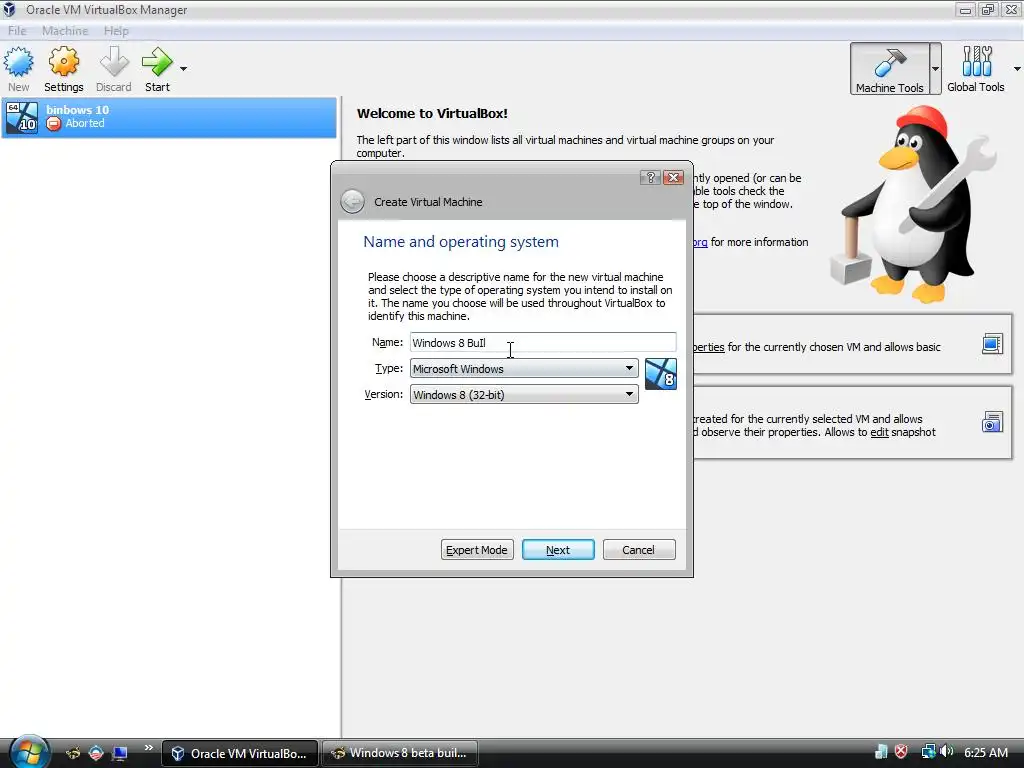
Task: Close the Create Virtual Machine dialog
Action: (673, 177)
